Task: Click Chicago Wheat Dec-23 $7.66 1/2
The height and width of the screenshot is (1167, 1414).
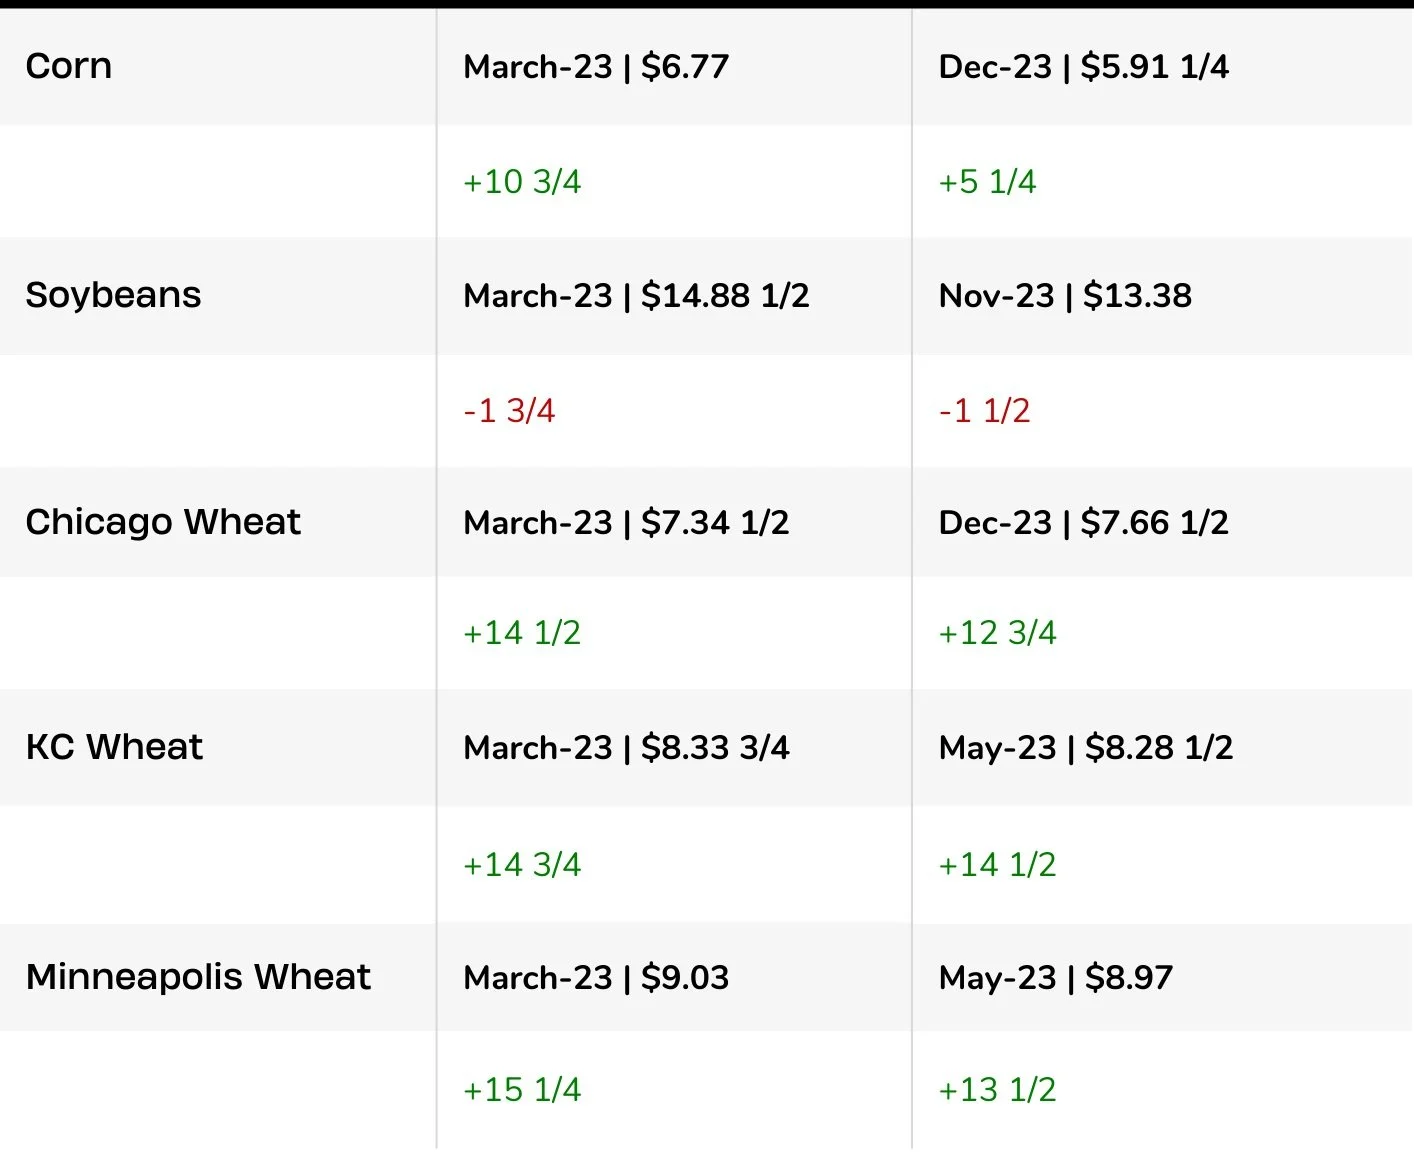Action: [1083, 523]
